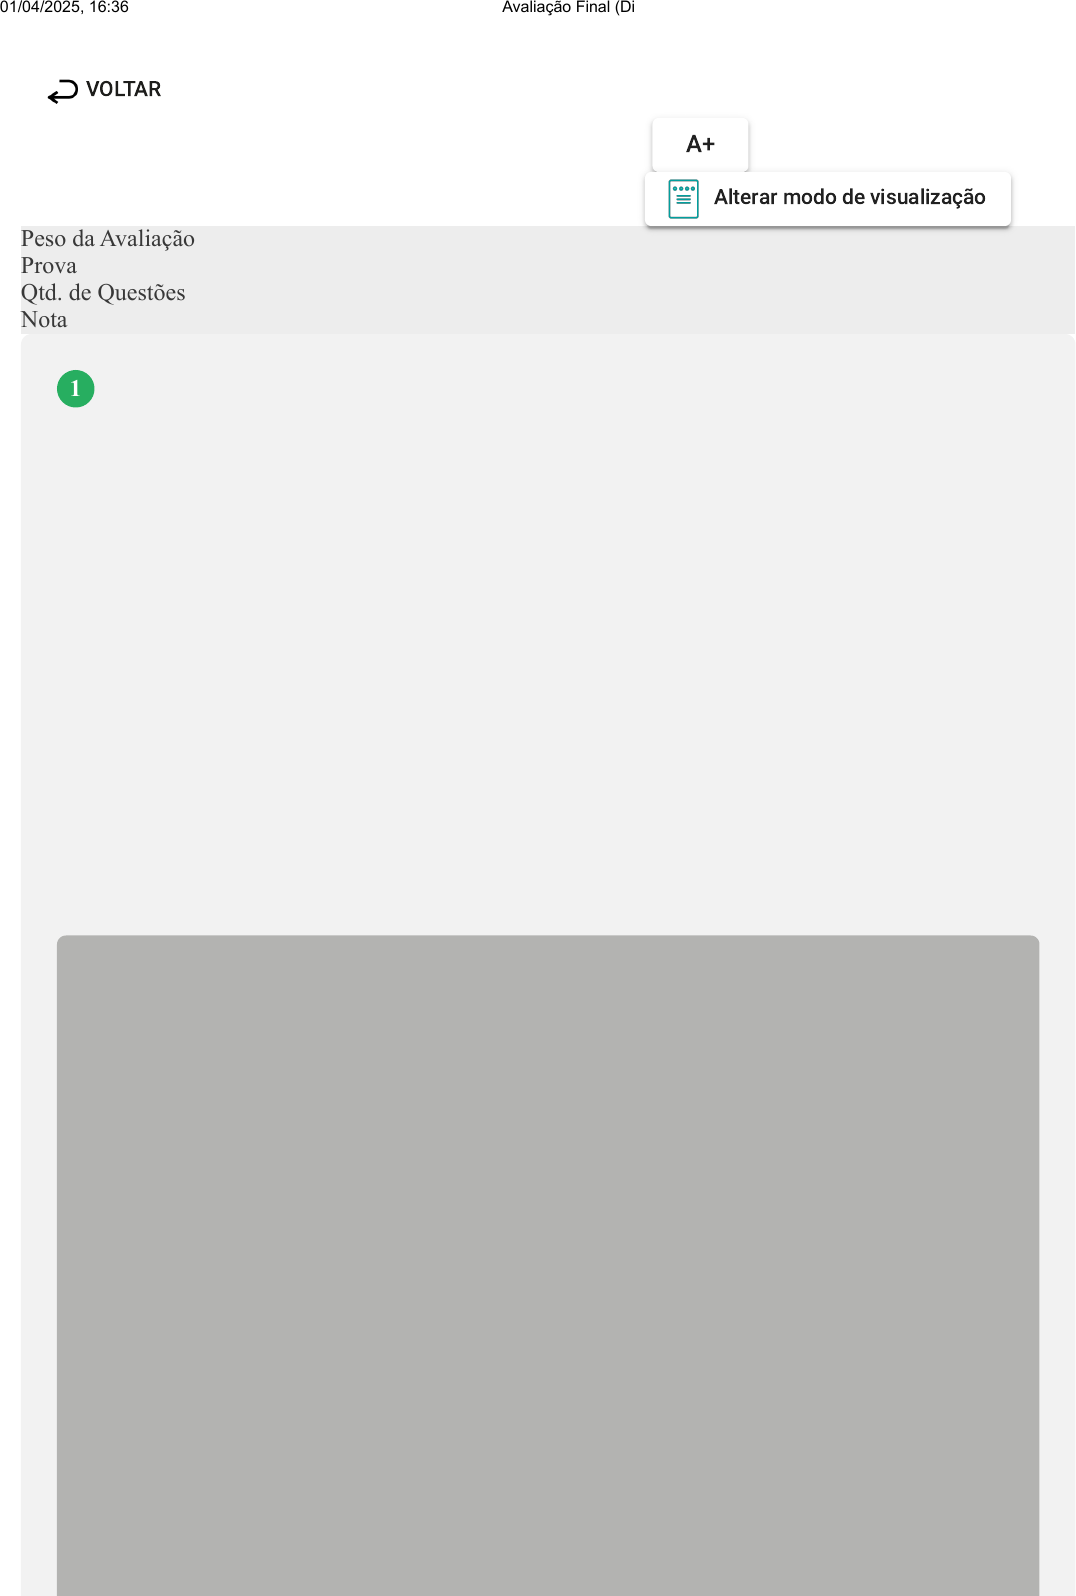This screenshot has height=1596, width=1076.
Task: Click the word Avaliação in Peso label
Action: tap(147, 239)
